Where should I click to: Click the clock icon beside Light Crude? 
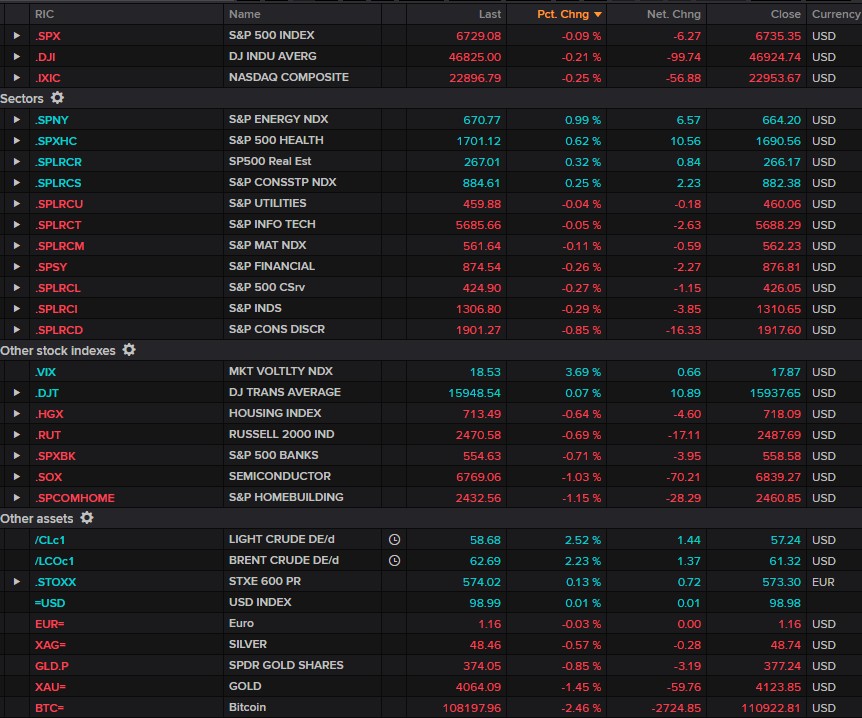(394, 539)
